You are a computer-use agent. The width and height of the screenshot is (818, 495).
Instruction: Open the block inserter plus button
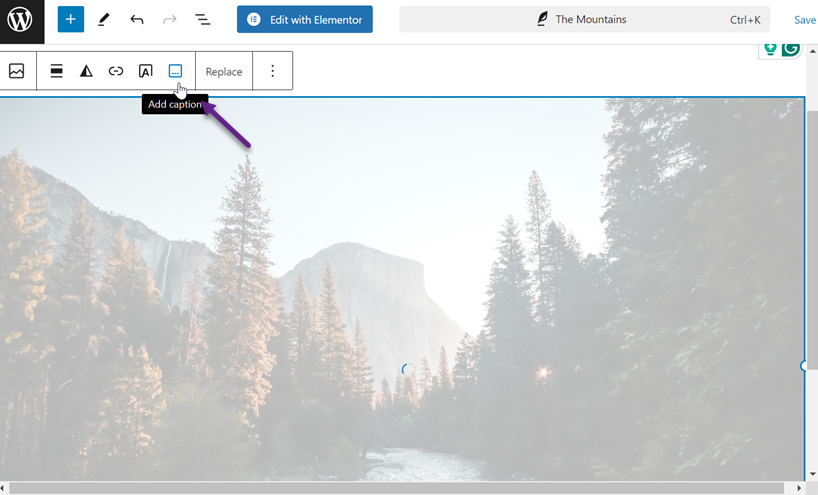pos(70,20)
